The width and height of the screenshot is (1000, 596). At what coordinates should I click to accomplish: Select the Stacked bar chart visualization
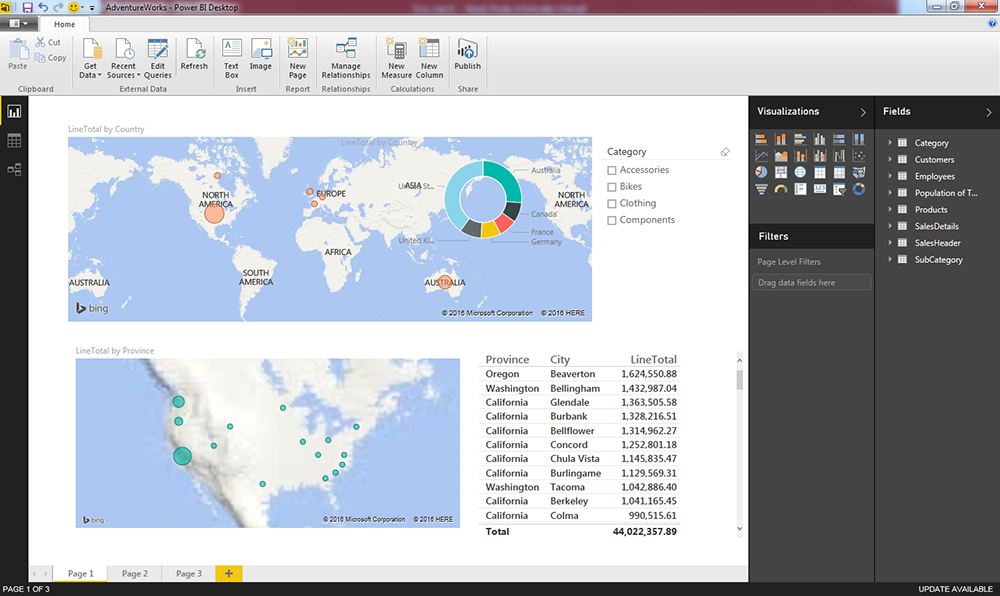point(761,140)
